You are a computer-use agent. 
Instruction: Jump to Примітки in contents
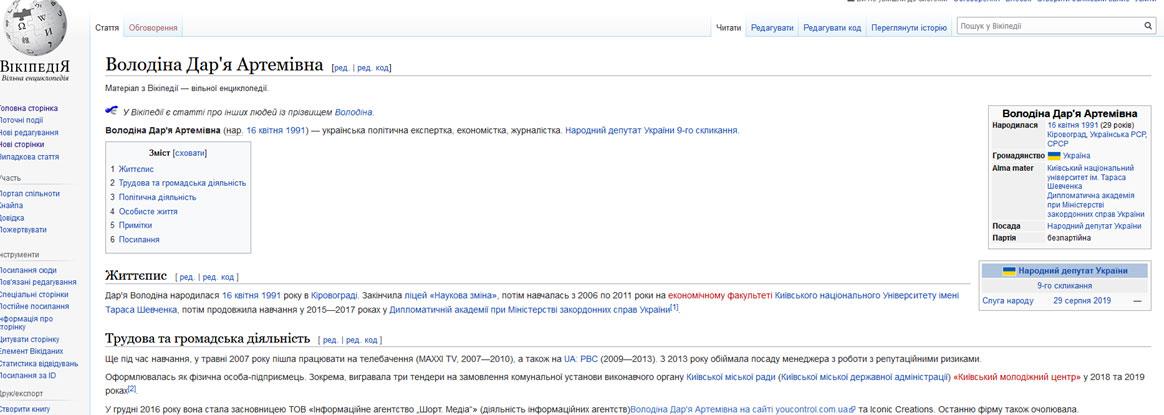(x=135, y=226)
